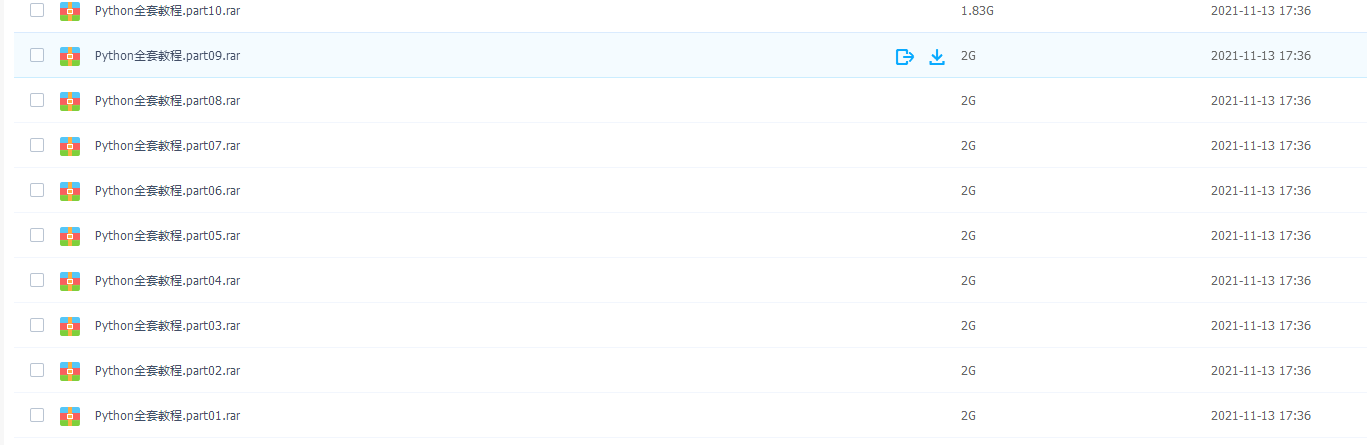The image size is (1367, 445).
Task: Open the file Python全套教程.part05.rar
Action: pos(167,236)
